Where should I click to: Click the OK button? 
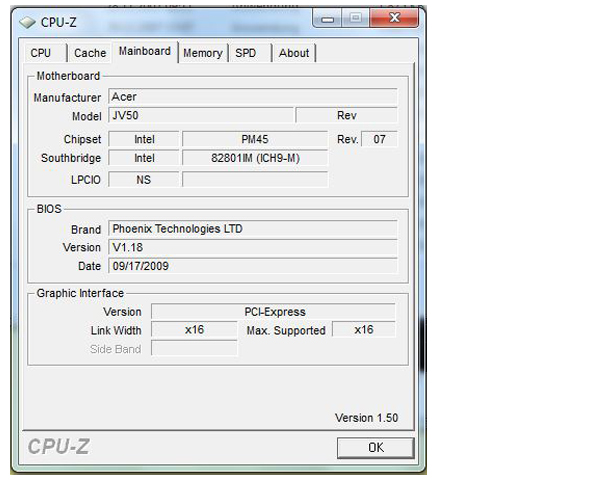pos(375,447)
